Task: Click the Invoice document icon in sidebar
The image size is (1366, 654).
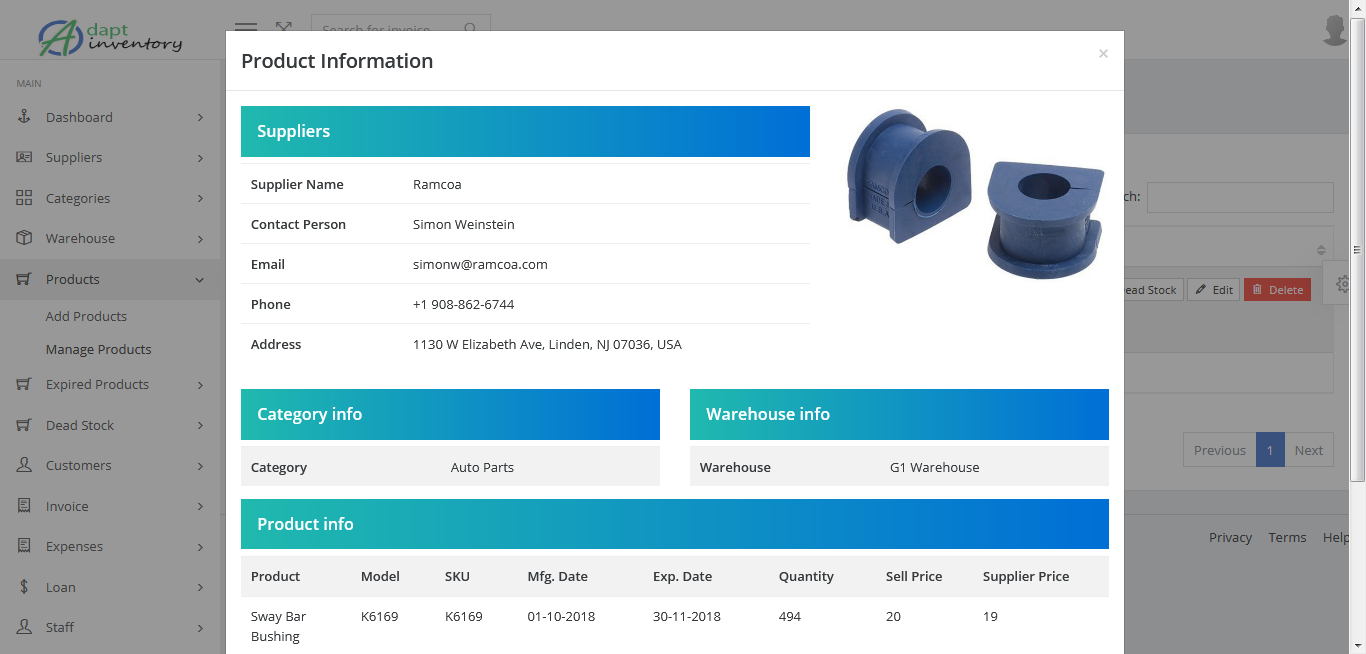Action: [x=24, y=506]
